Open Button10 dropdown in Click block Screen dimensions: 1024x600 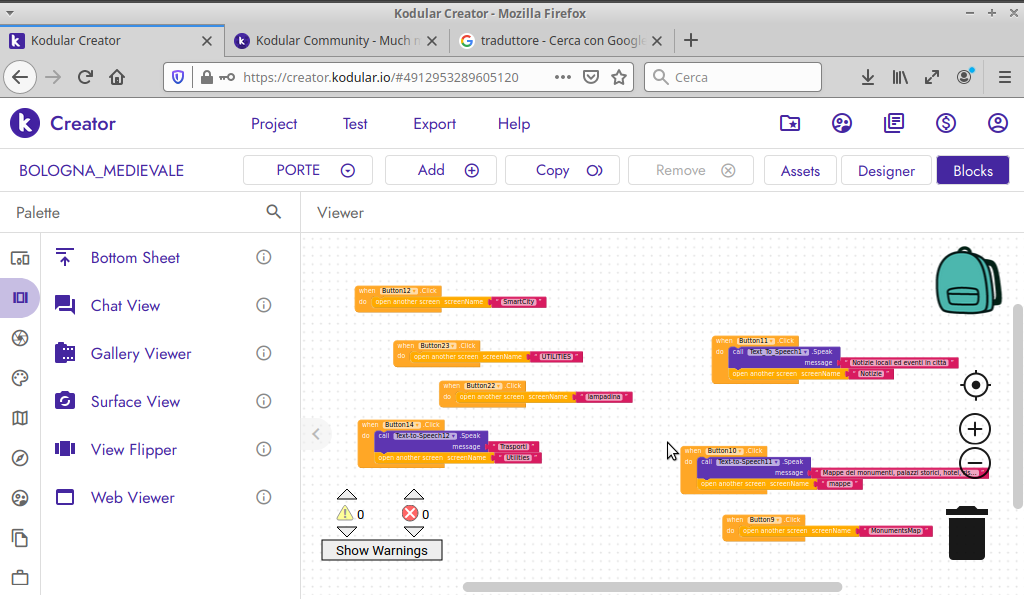pyautogui.click(x=725, y=450)
